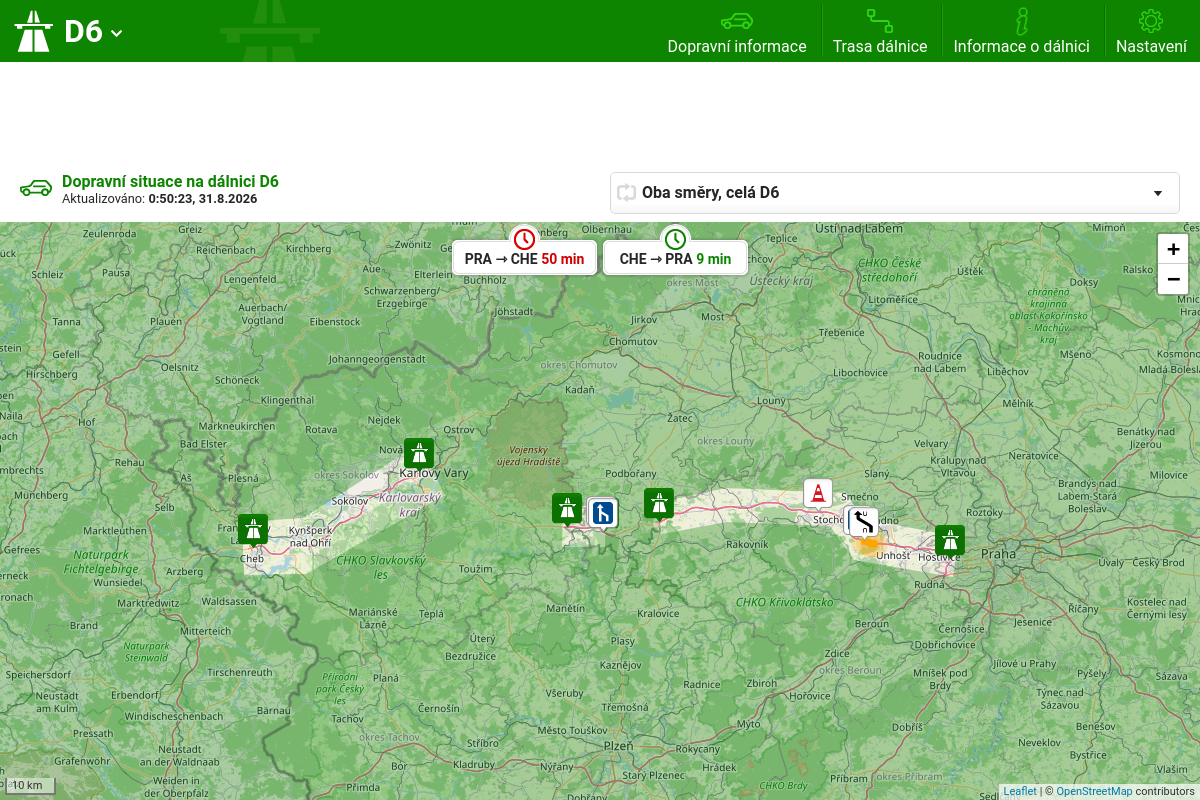
Task: Click the car icon beside Dopravní situace
Action: (36, 188)
